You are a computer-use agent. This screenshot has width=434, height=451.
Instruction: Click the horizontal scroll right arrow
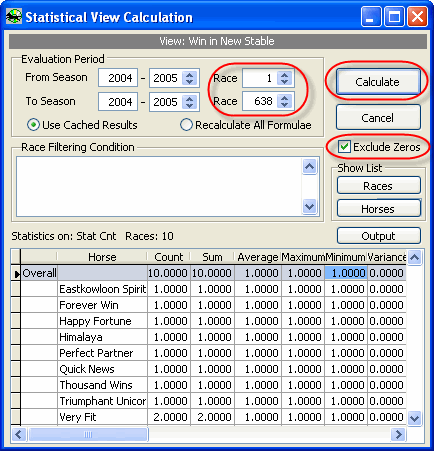click(x=398, y=434)
